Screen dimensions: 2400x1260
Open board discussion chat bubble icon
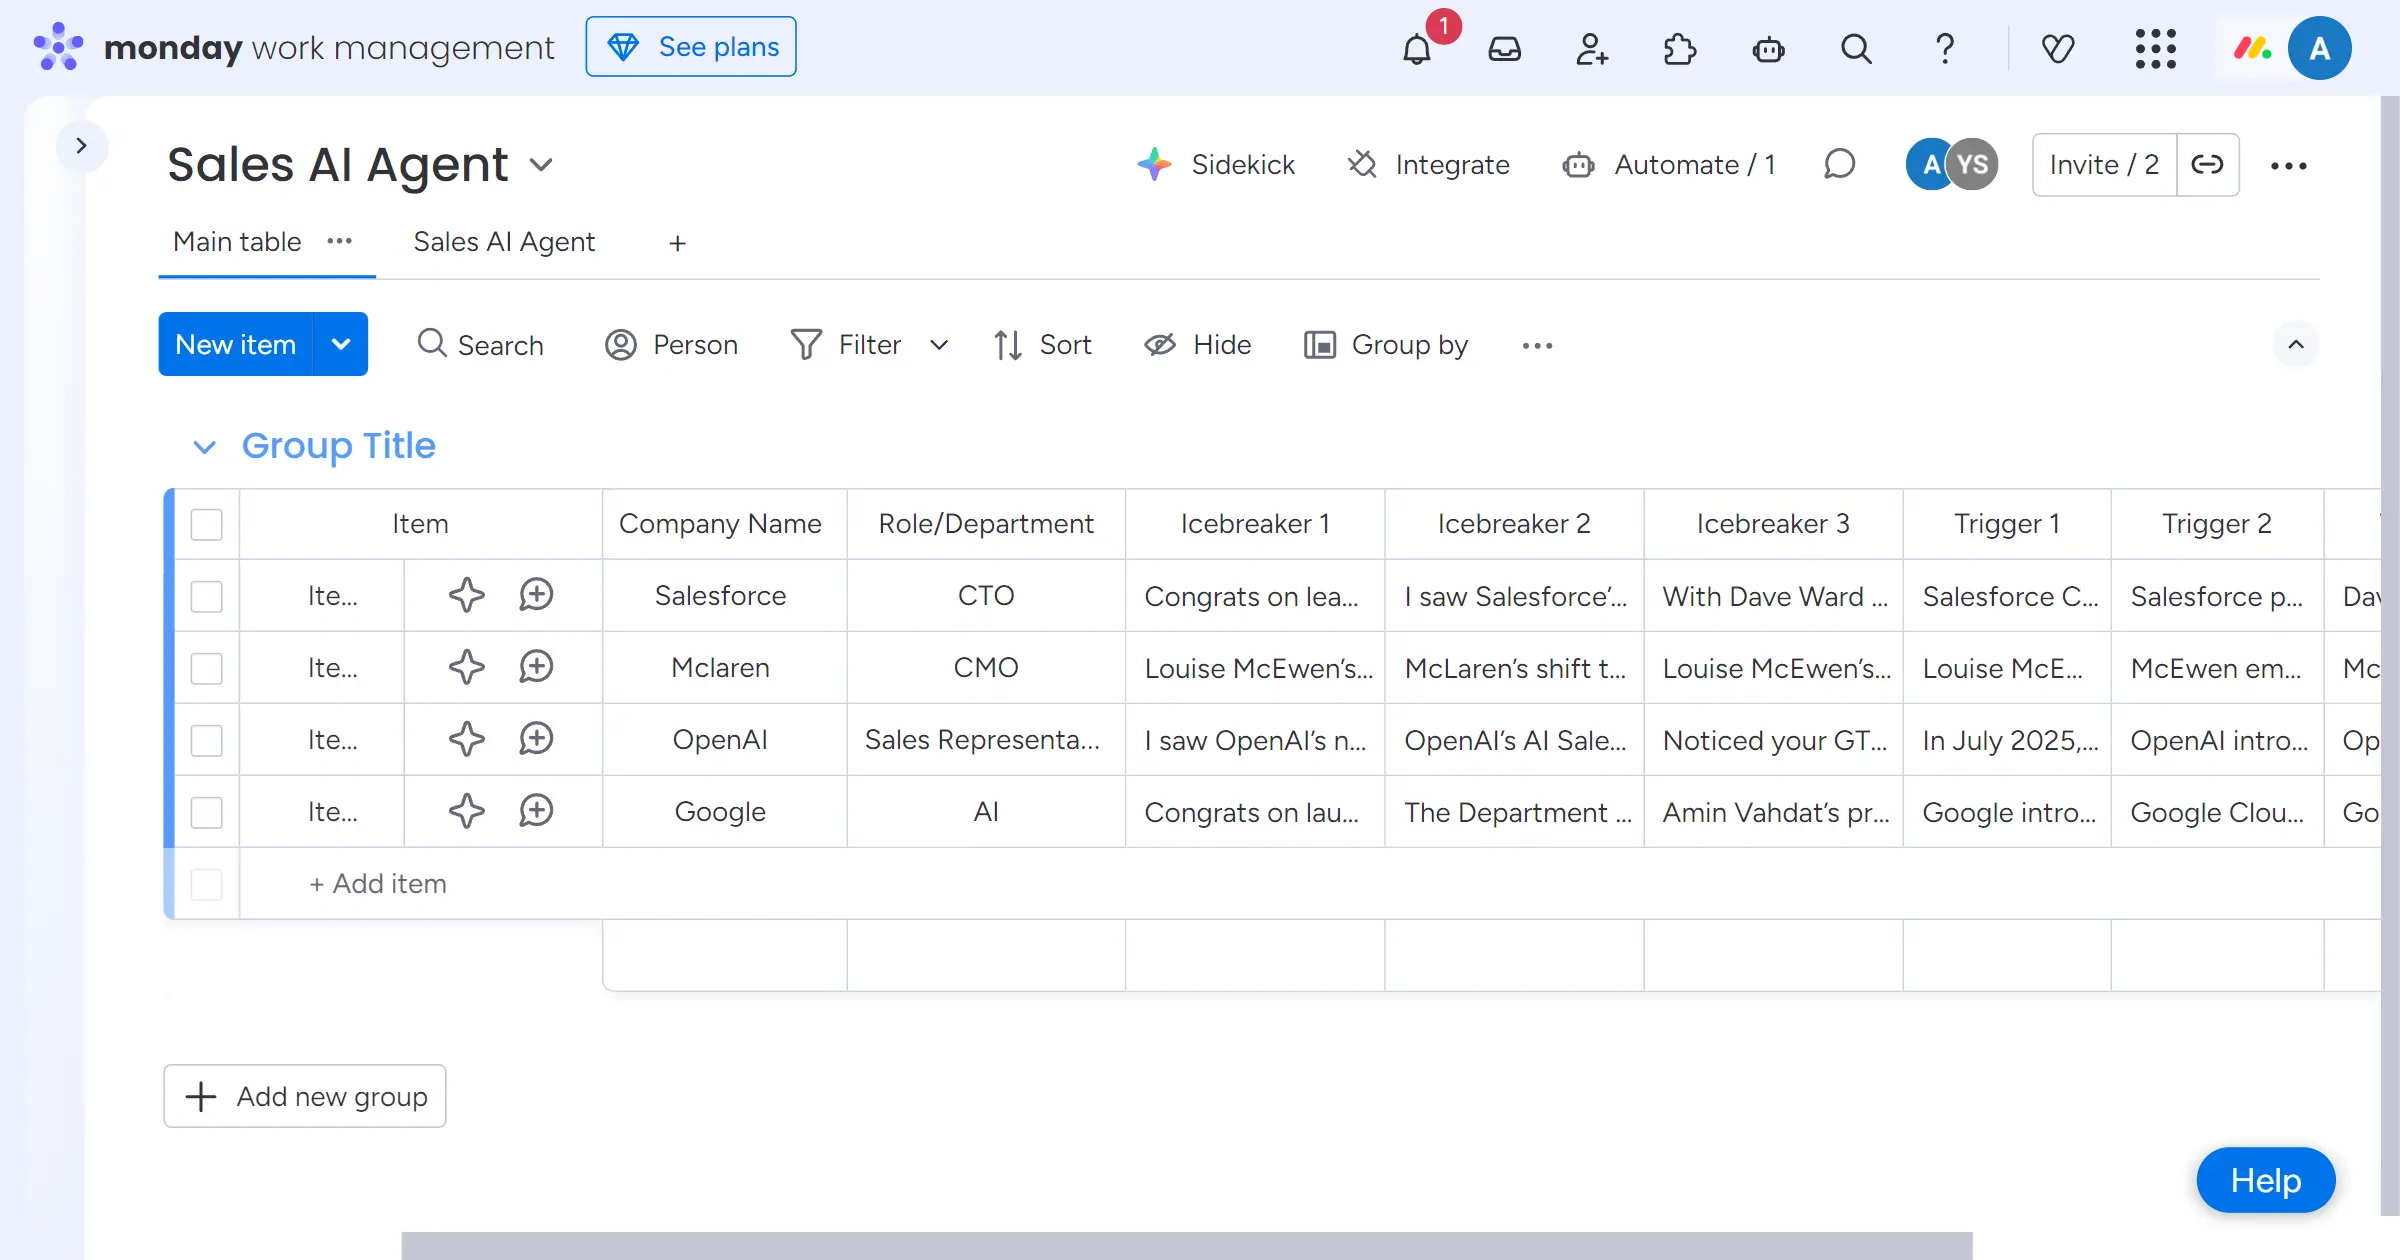(1839, 164)
